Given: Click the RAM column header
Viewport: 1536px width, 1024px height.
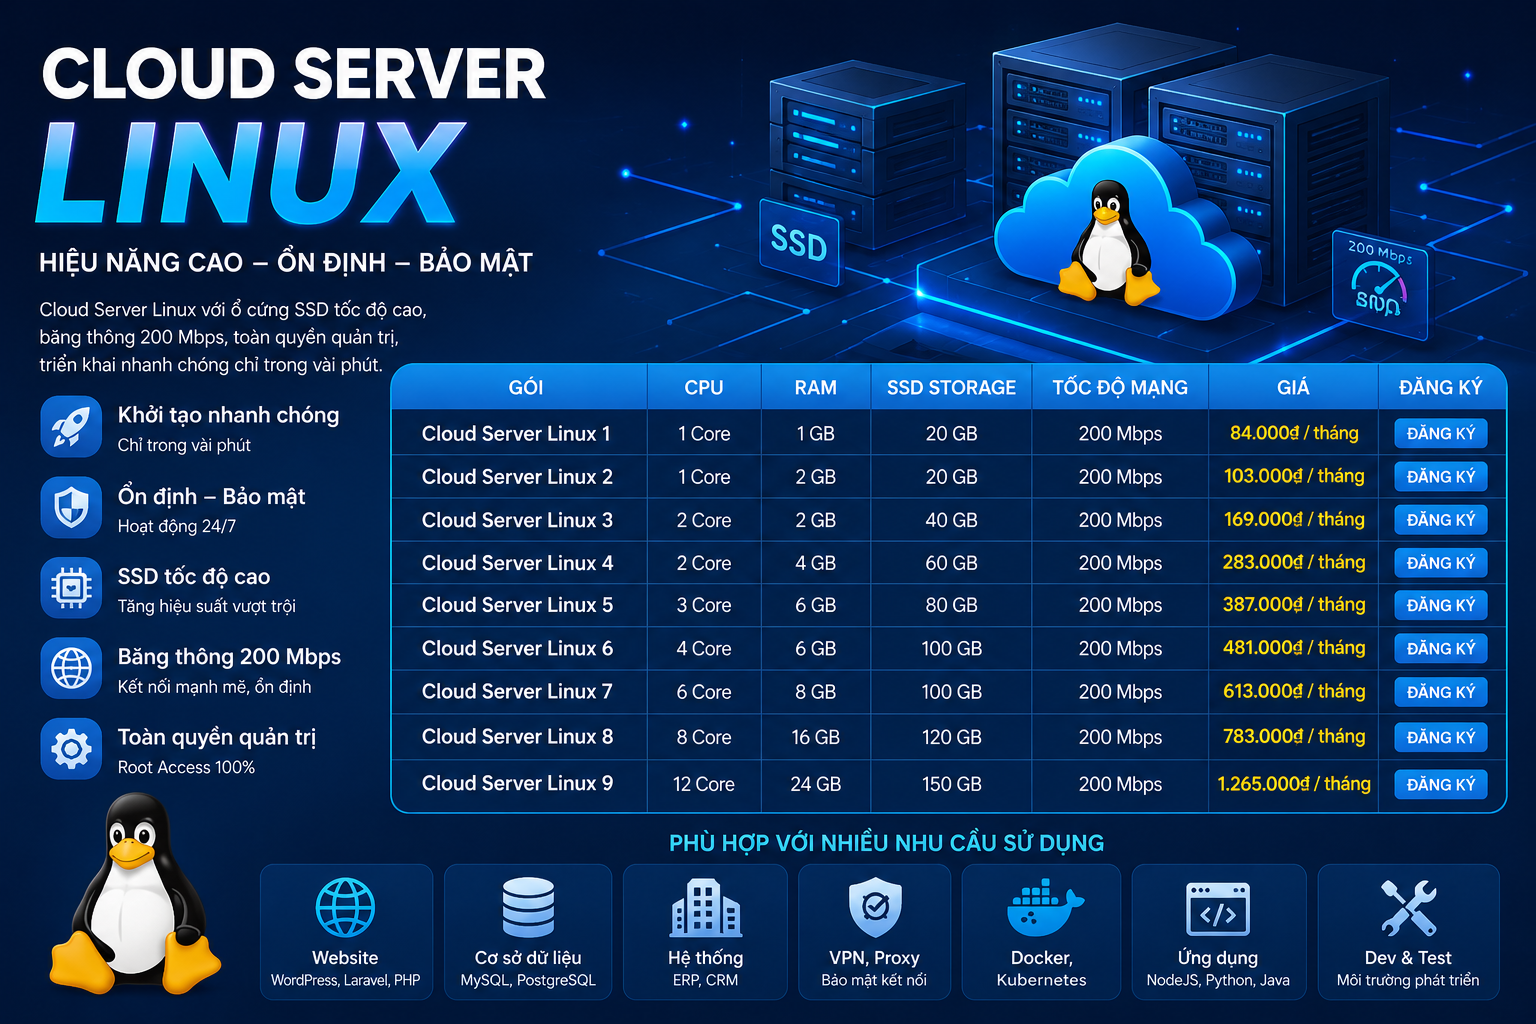Looking at the screenshot, I should pos(816,387).
